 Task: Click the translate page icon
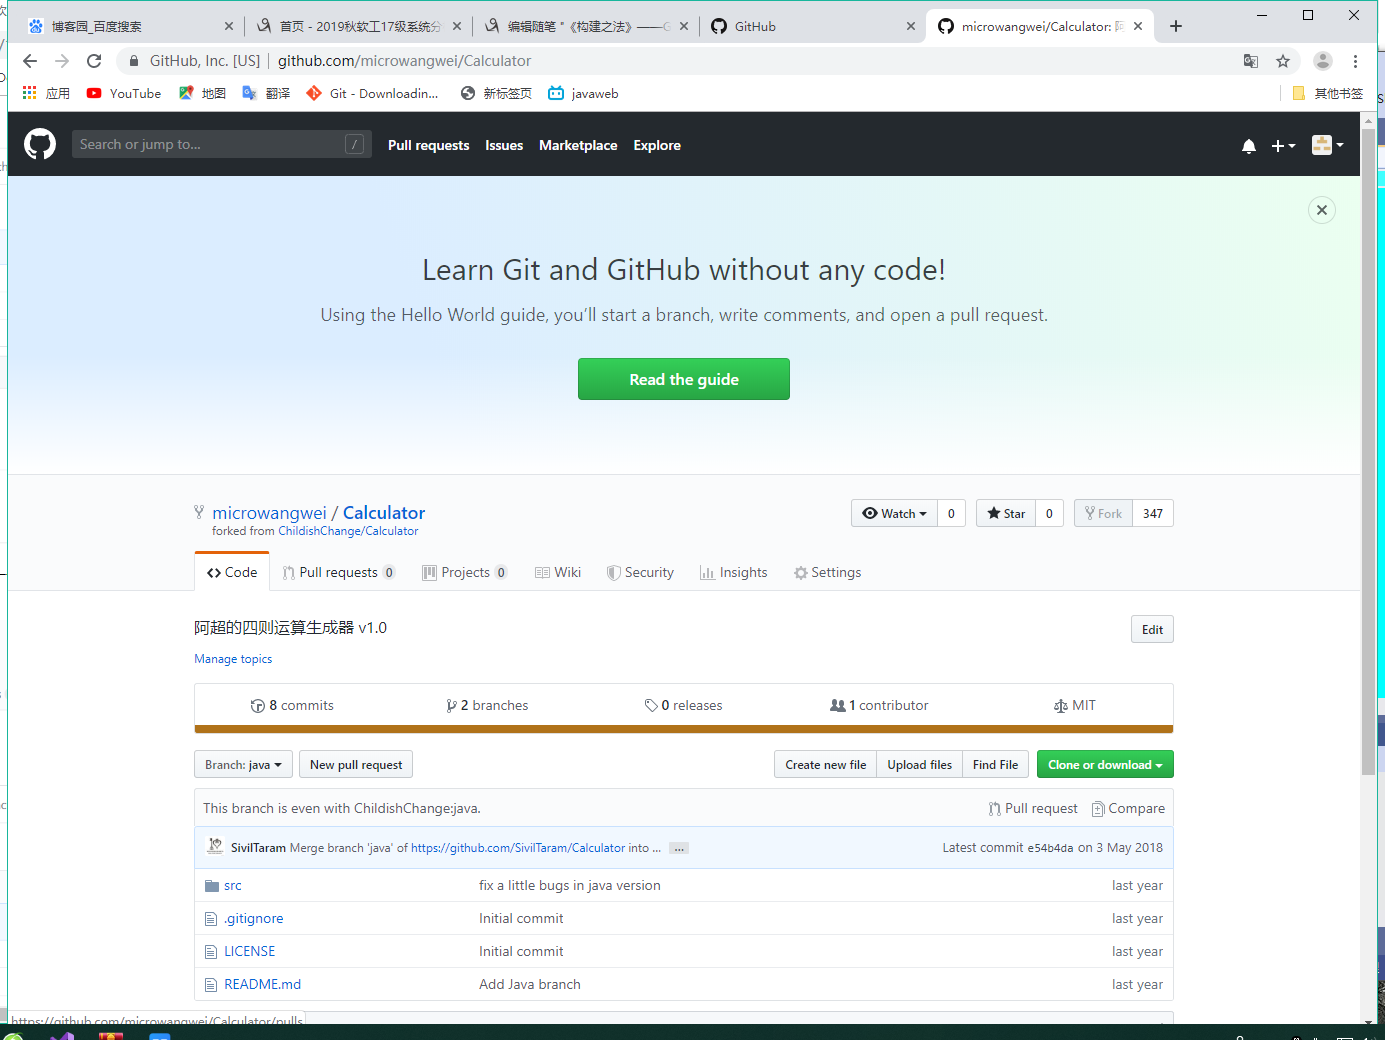click(1251, 61)
